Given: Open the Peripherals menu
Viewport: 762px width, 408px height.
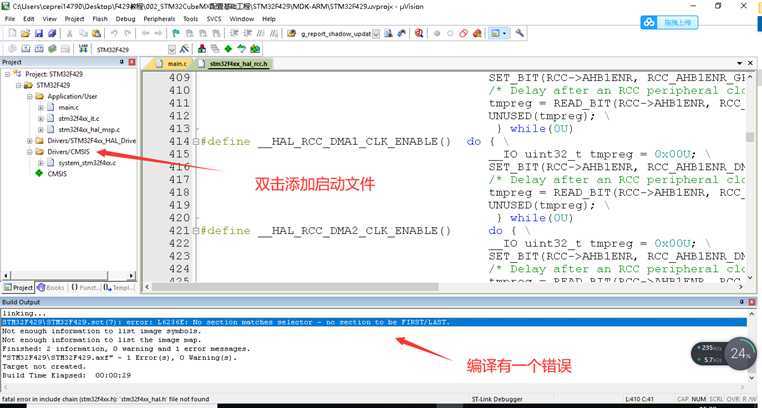Looking at the screenshot, I should click(159, 19).
